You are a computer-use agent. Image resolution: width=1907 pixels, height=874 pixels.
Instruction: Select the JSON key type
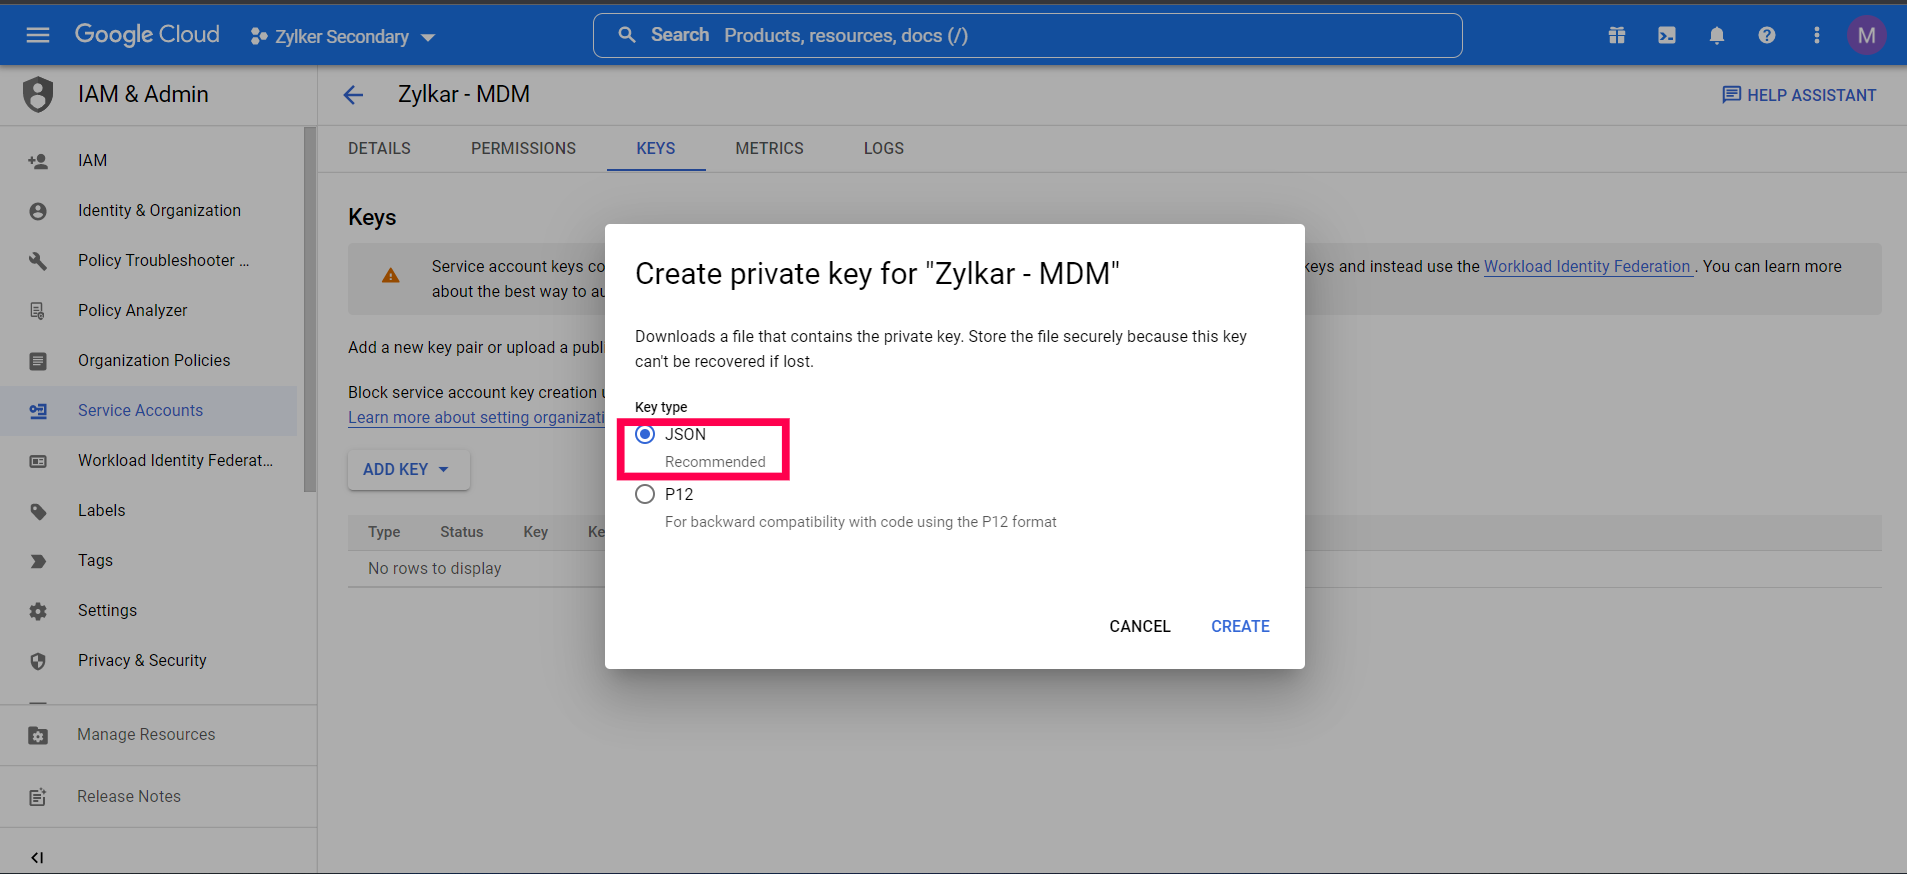pos(646,434)
